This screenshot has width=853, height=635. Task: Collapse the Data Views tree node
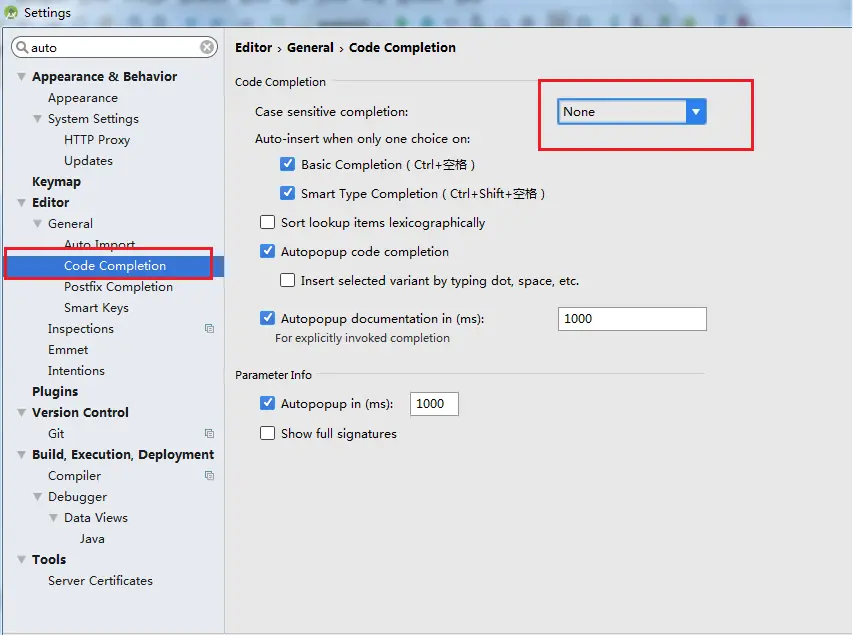point(53,517)
